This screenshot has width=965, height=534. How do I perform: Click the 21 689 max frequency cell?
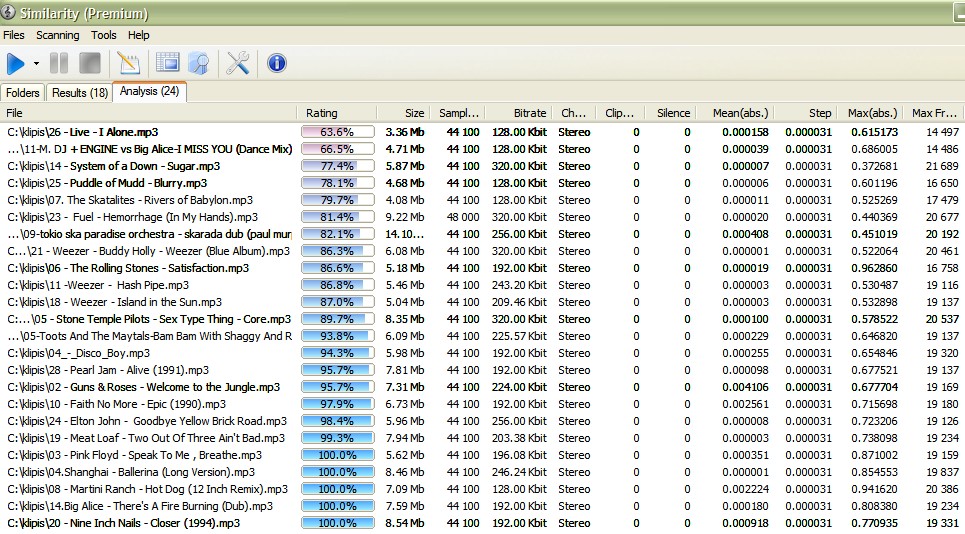point(942,166)
